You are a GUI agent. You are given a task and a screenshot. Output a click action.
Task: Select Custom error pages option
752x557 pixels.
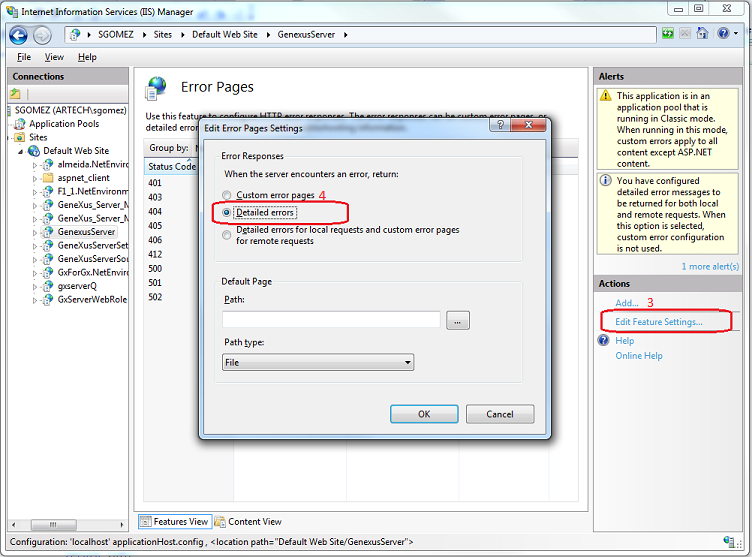pos(226,195)
